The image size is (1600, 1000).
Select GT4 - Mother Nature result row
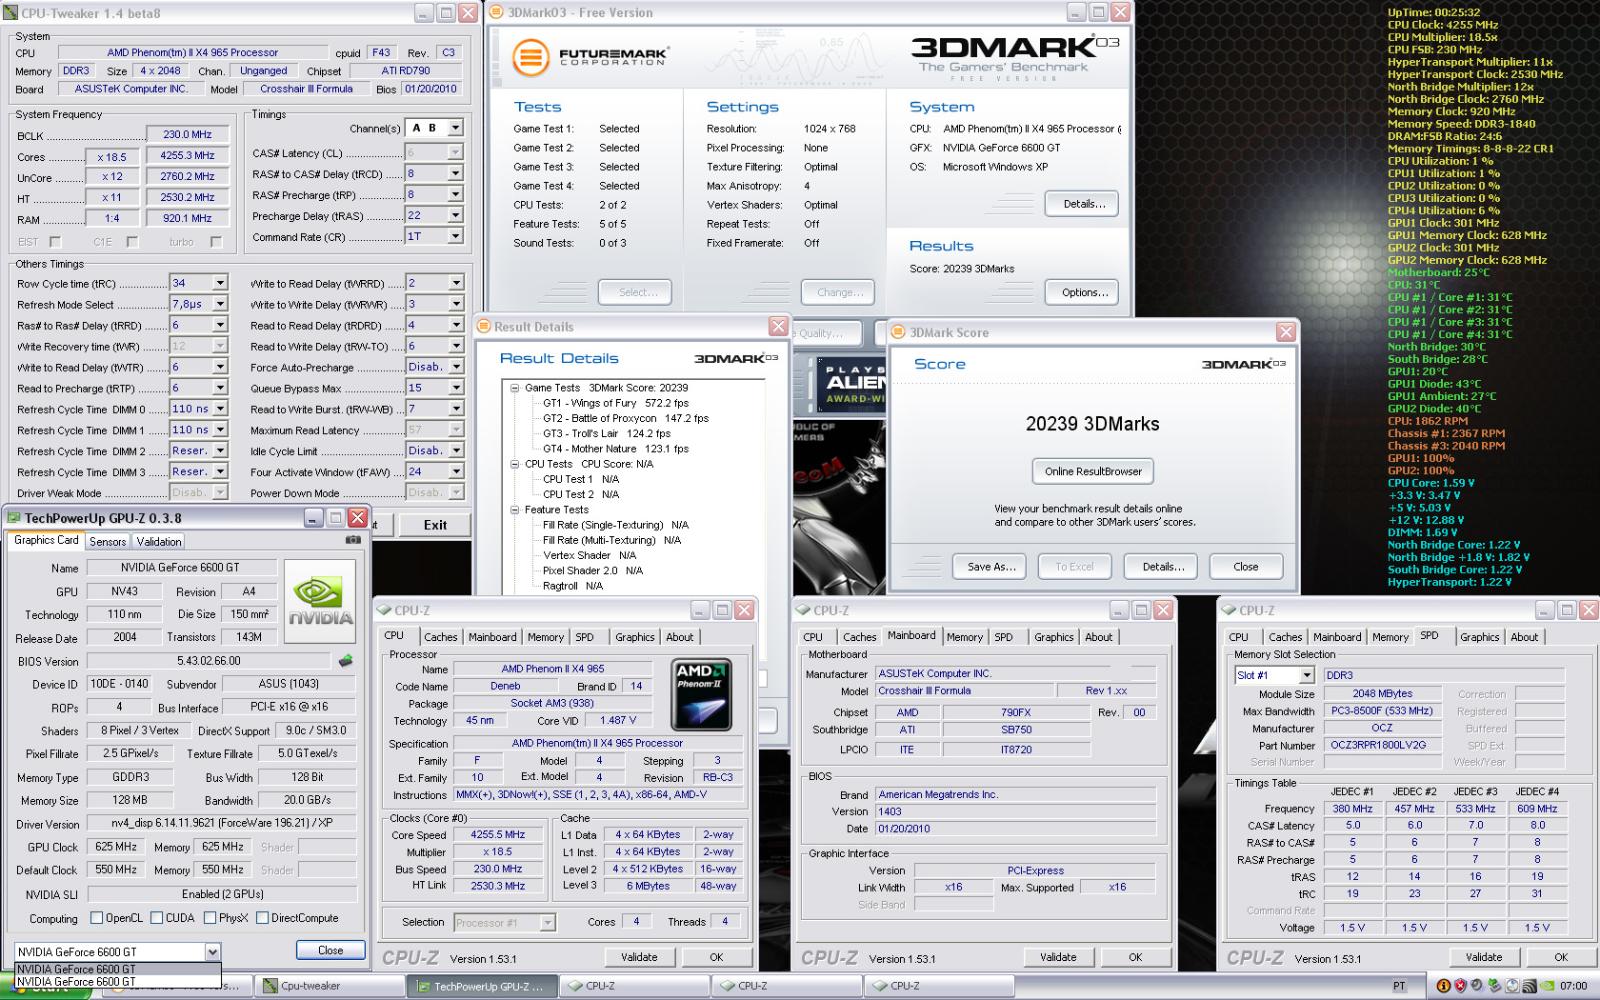616,449
